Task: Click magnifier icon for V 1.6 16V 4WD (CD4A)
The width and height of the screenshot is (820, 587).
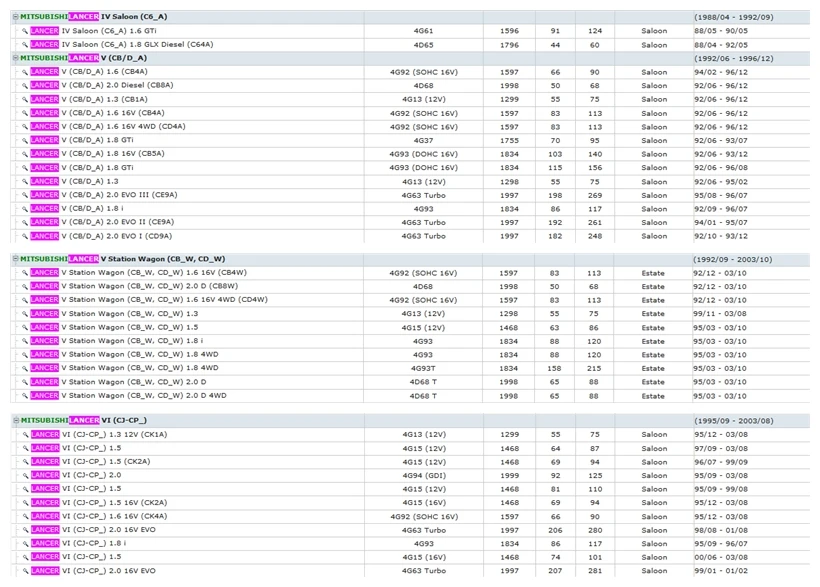Action: point(25,127)
